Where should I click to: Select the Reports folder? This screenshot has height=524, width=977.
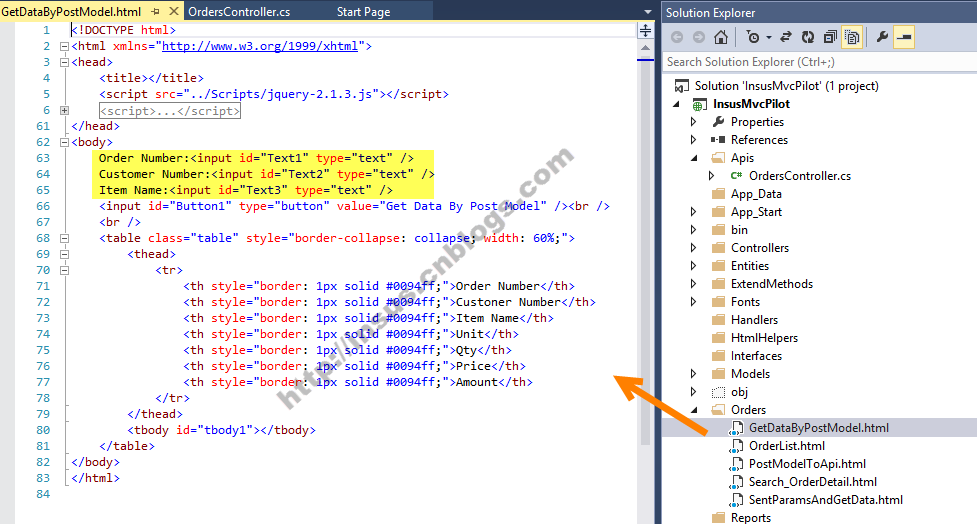click(750, 518)
